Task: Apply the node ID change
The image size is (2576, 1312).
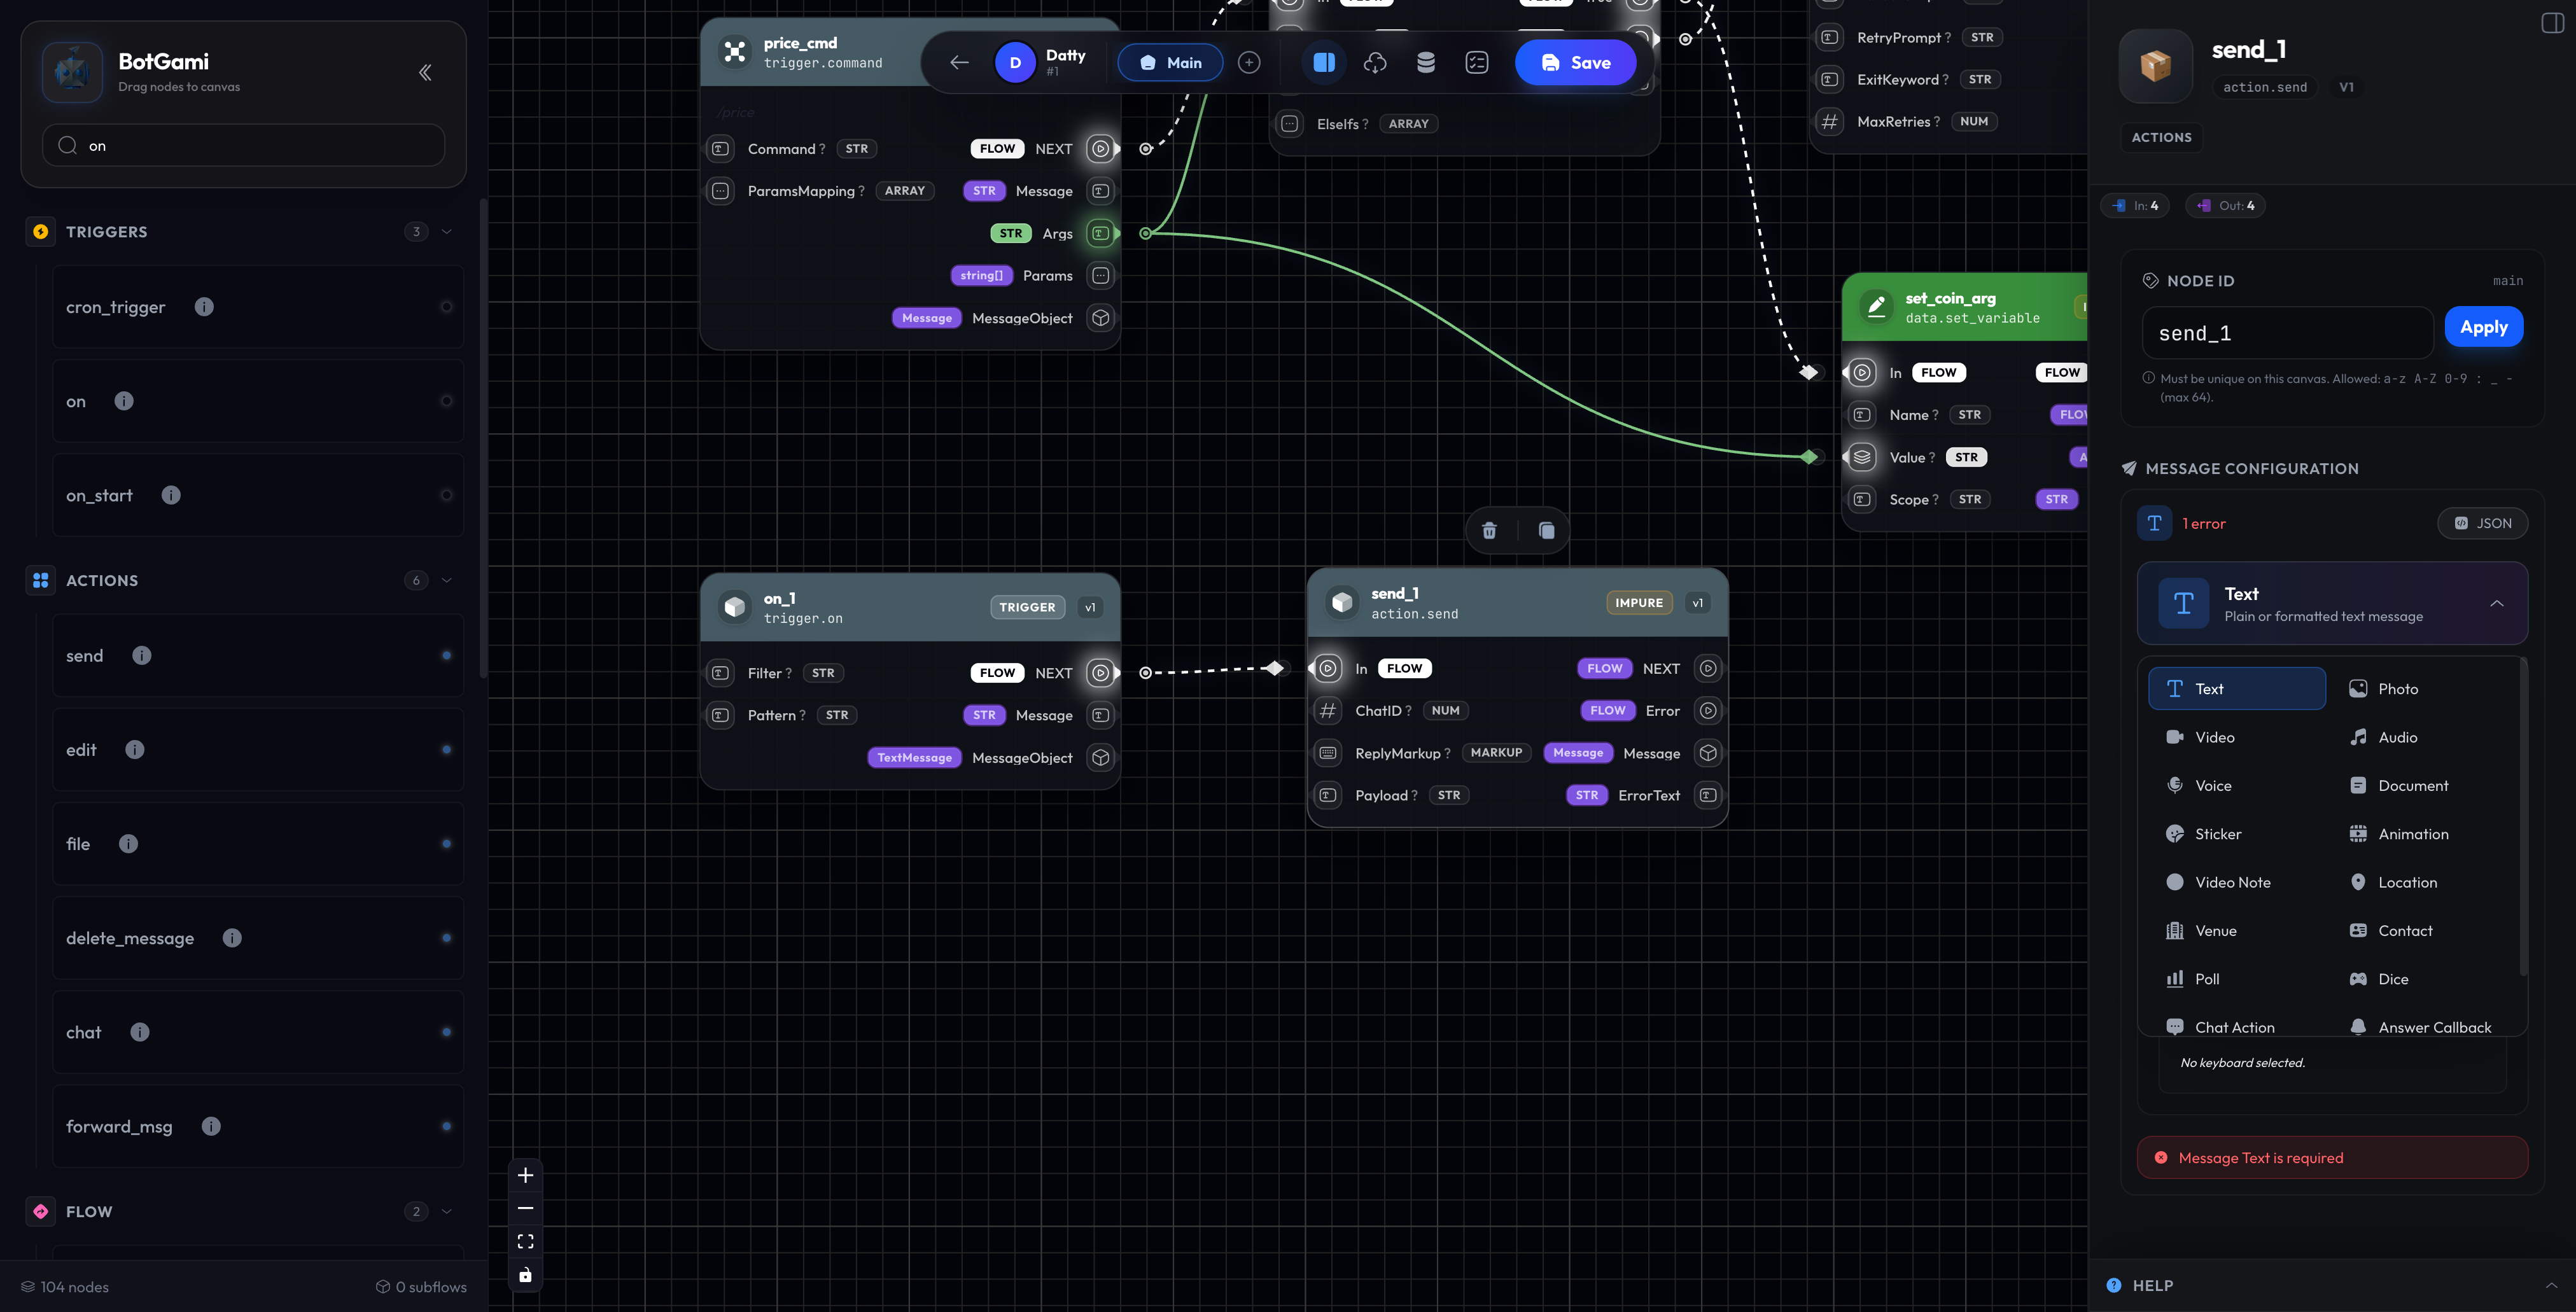Action: (x=2484, y=326)
